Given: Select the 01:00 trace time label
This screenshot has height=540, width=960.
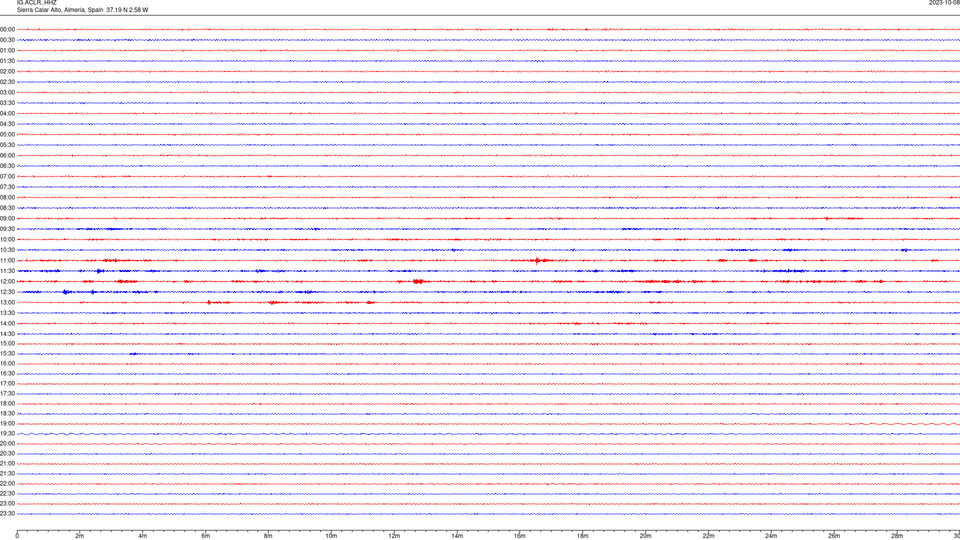Looking at the screenshot, I should pyautogui.click(x=7, y=51).
